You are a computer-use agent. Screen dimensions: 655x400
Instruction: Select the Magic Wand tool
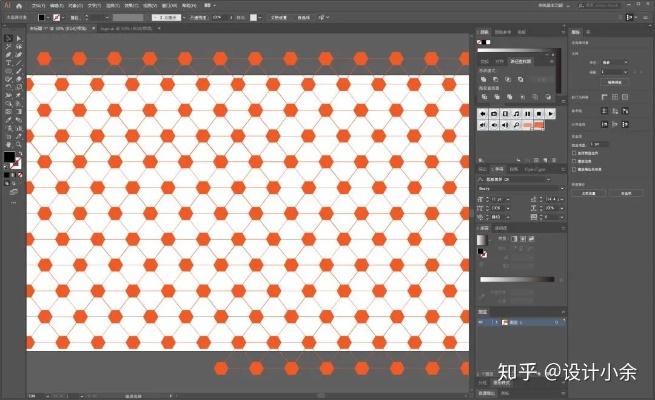click(x=8, y=46)
